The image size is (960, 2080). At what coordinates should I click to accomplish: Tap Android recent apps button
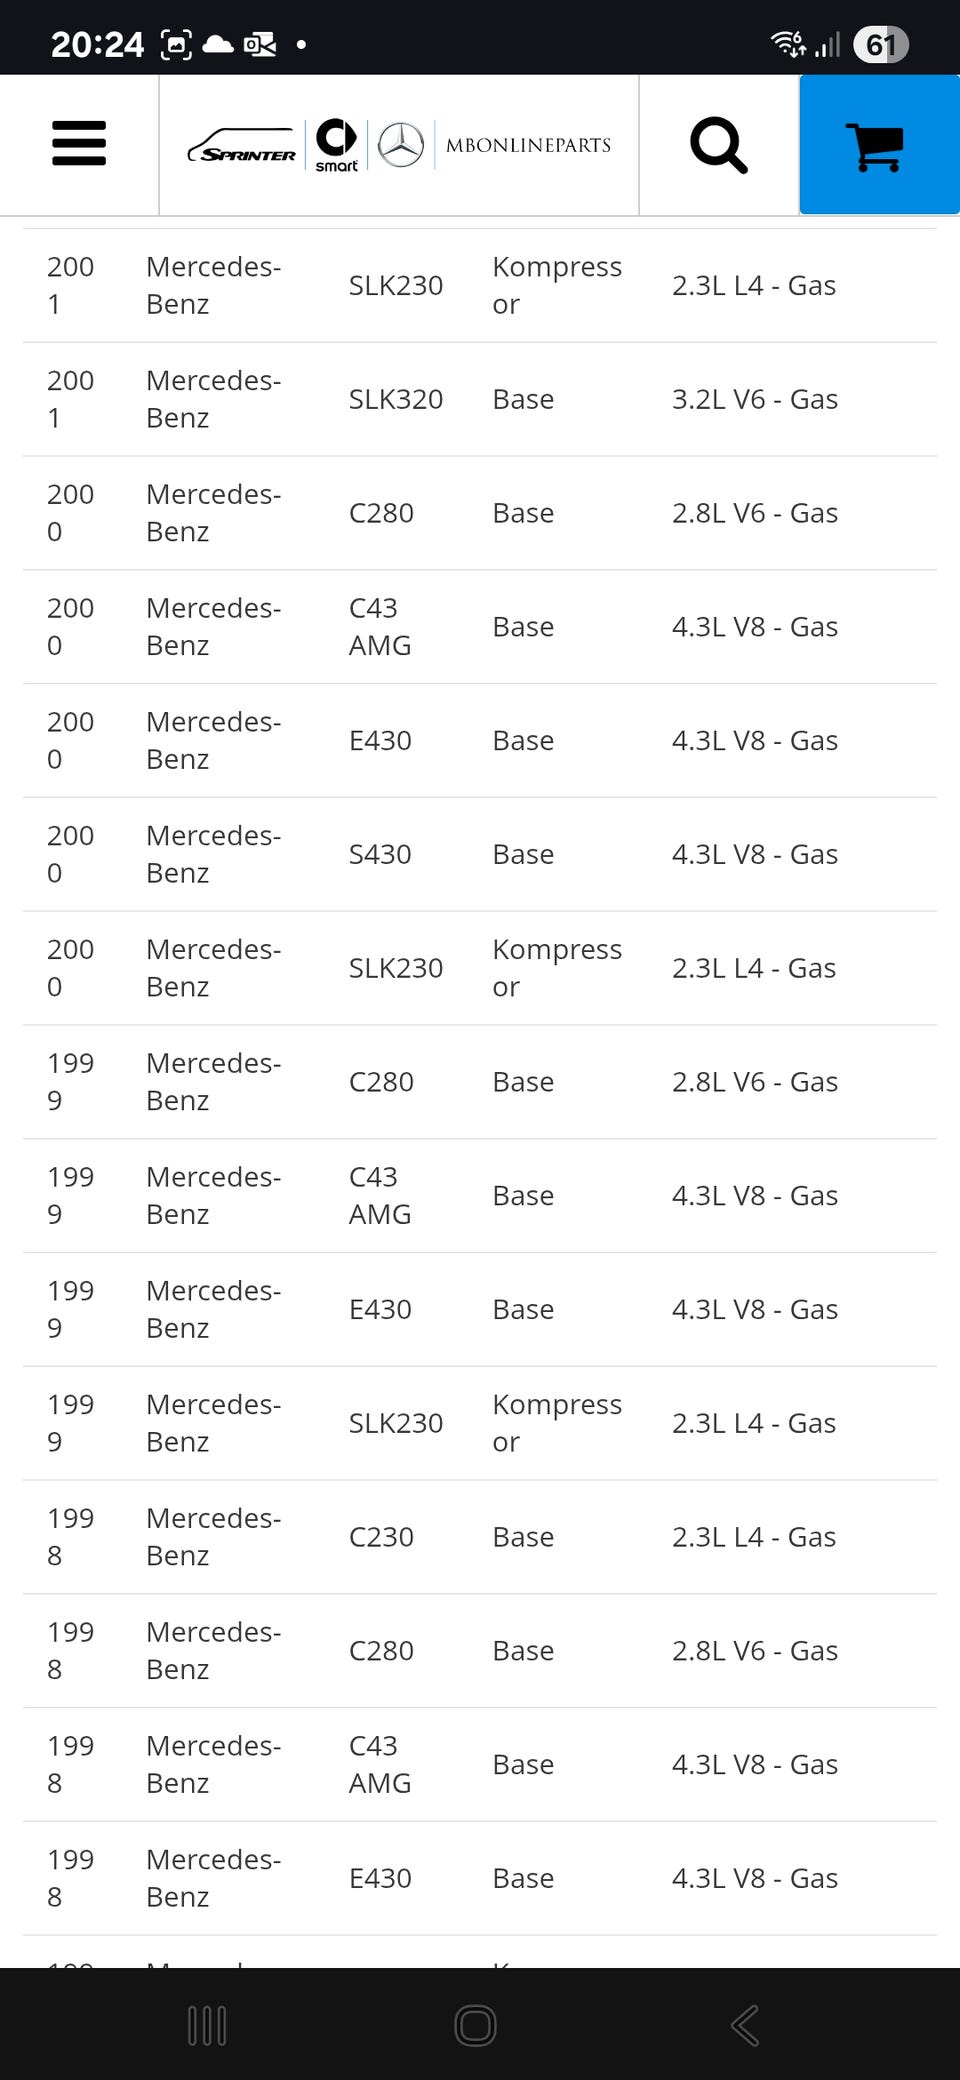(207, 2026)
